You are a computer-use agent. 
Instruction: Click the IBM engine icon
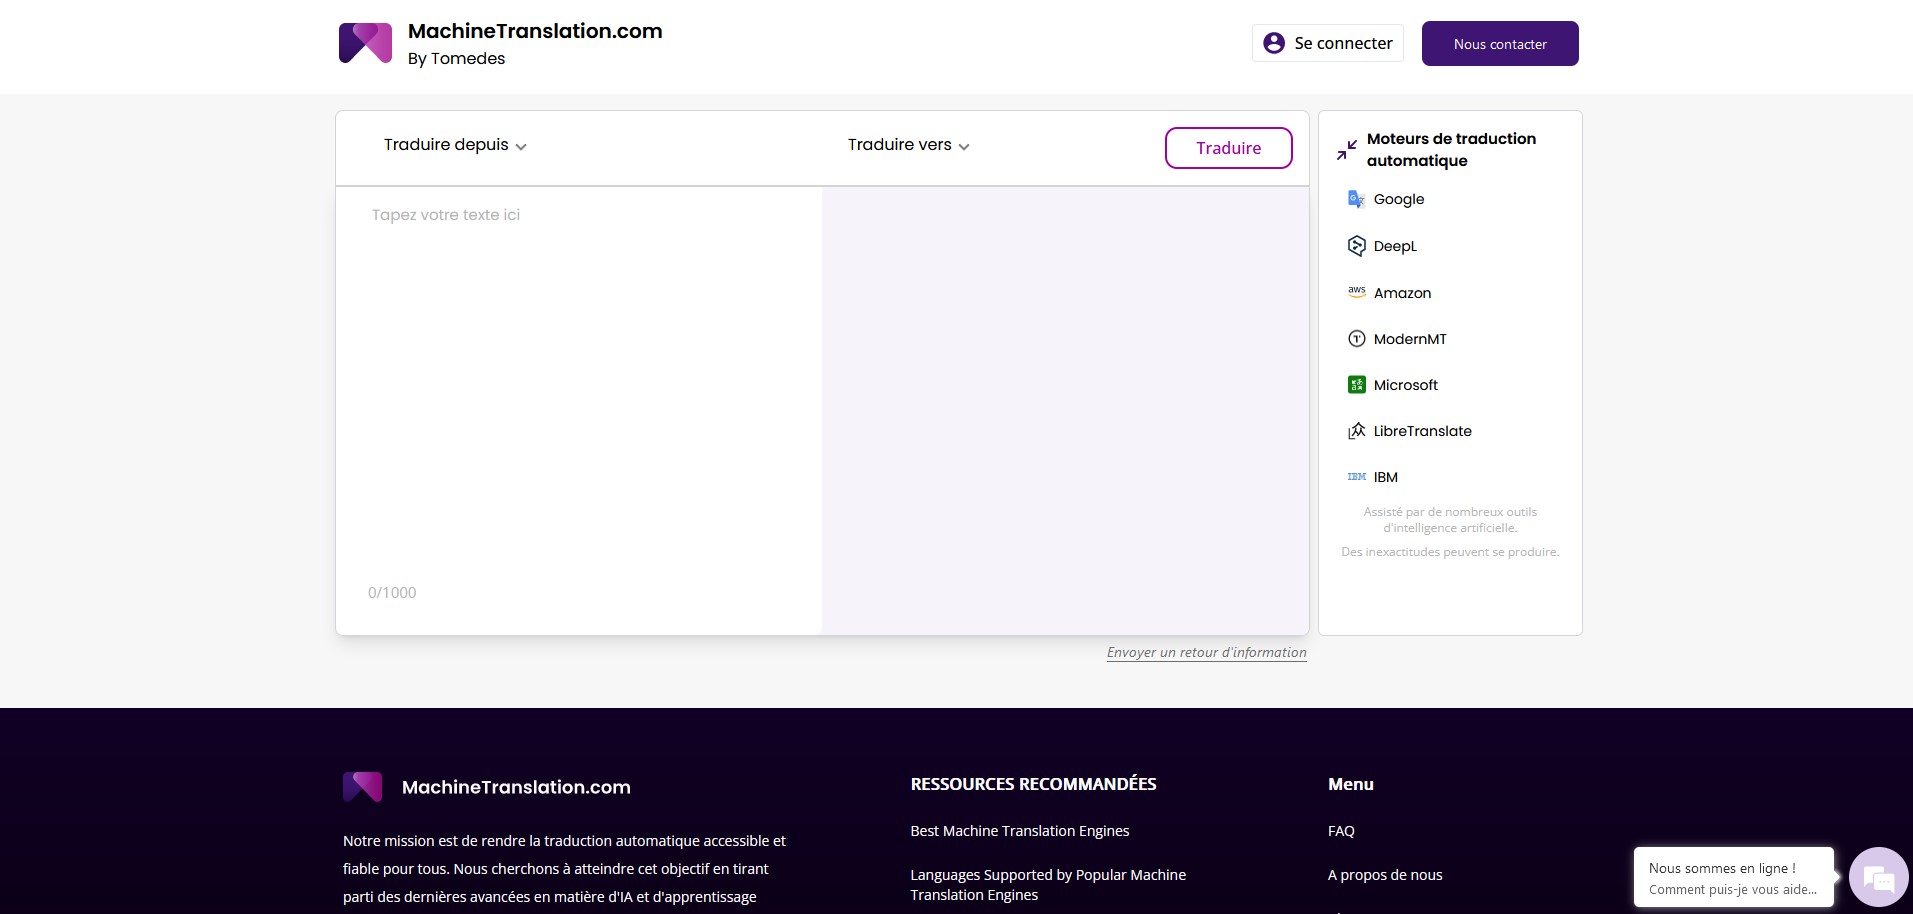click(1356, 477)
